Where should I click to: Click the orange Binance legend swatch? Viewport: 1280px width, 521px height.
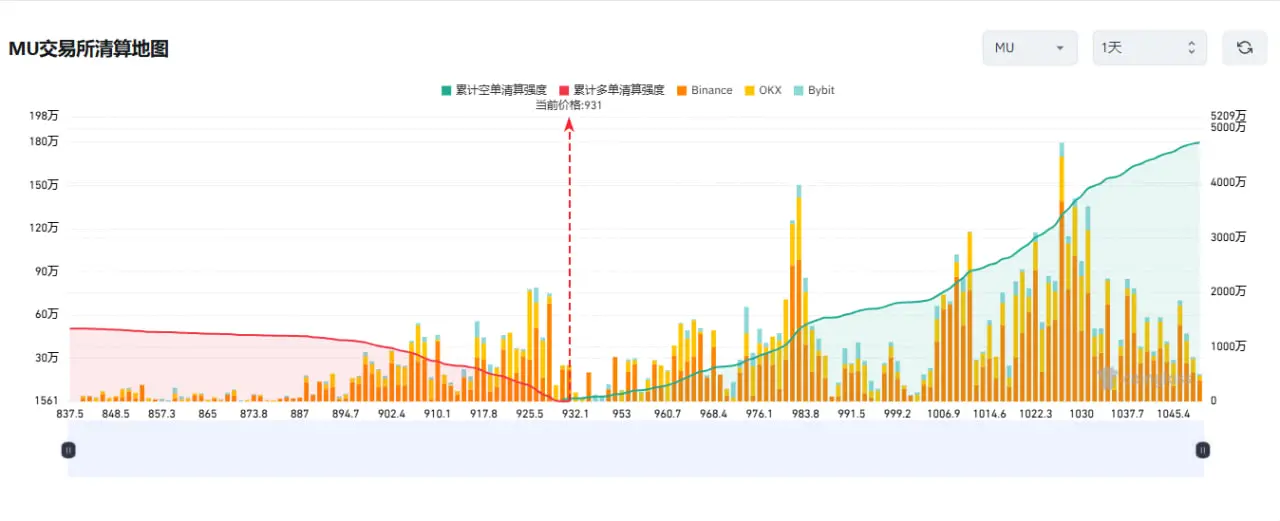(x=681, y=90)
